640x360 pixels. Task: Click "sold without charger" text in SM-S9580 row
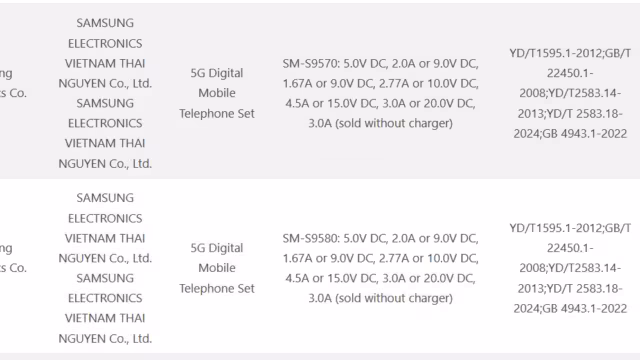click(393, 298)
